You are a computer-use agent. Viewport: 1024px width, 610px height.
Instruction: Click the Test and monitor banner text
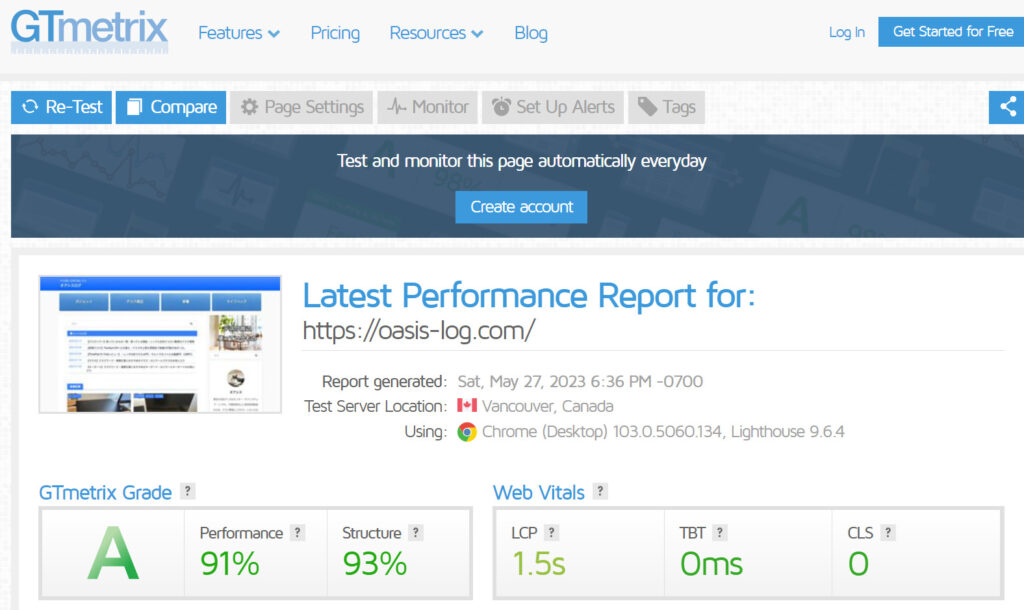tap(521, 161)
